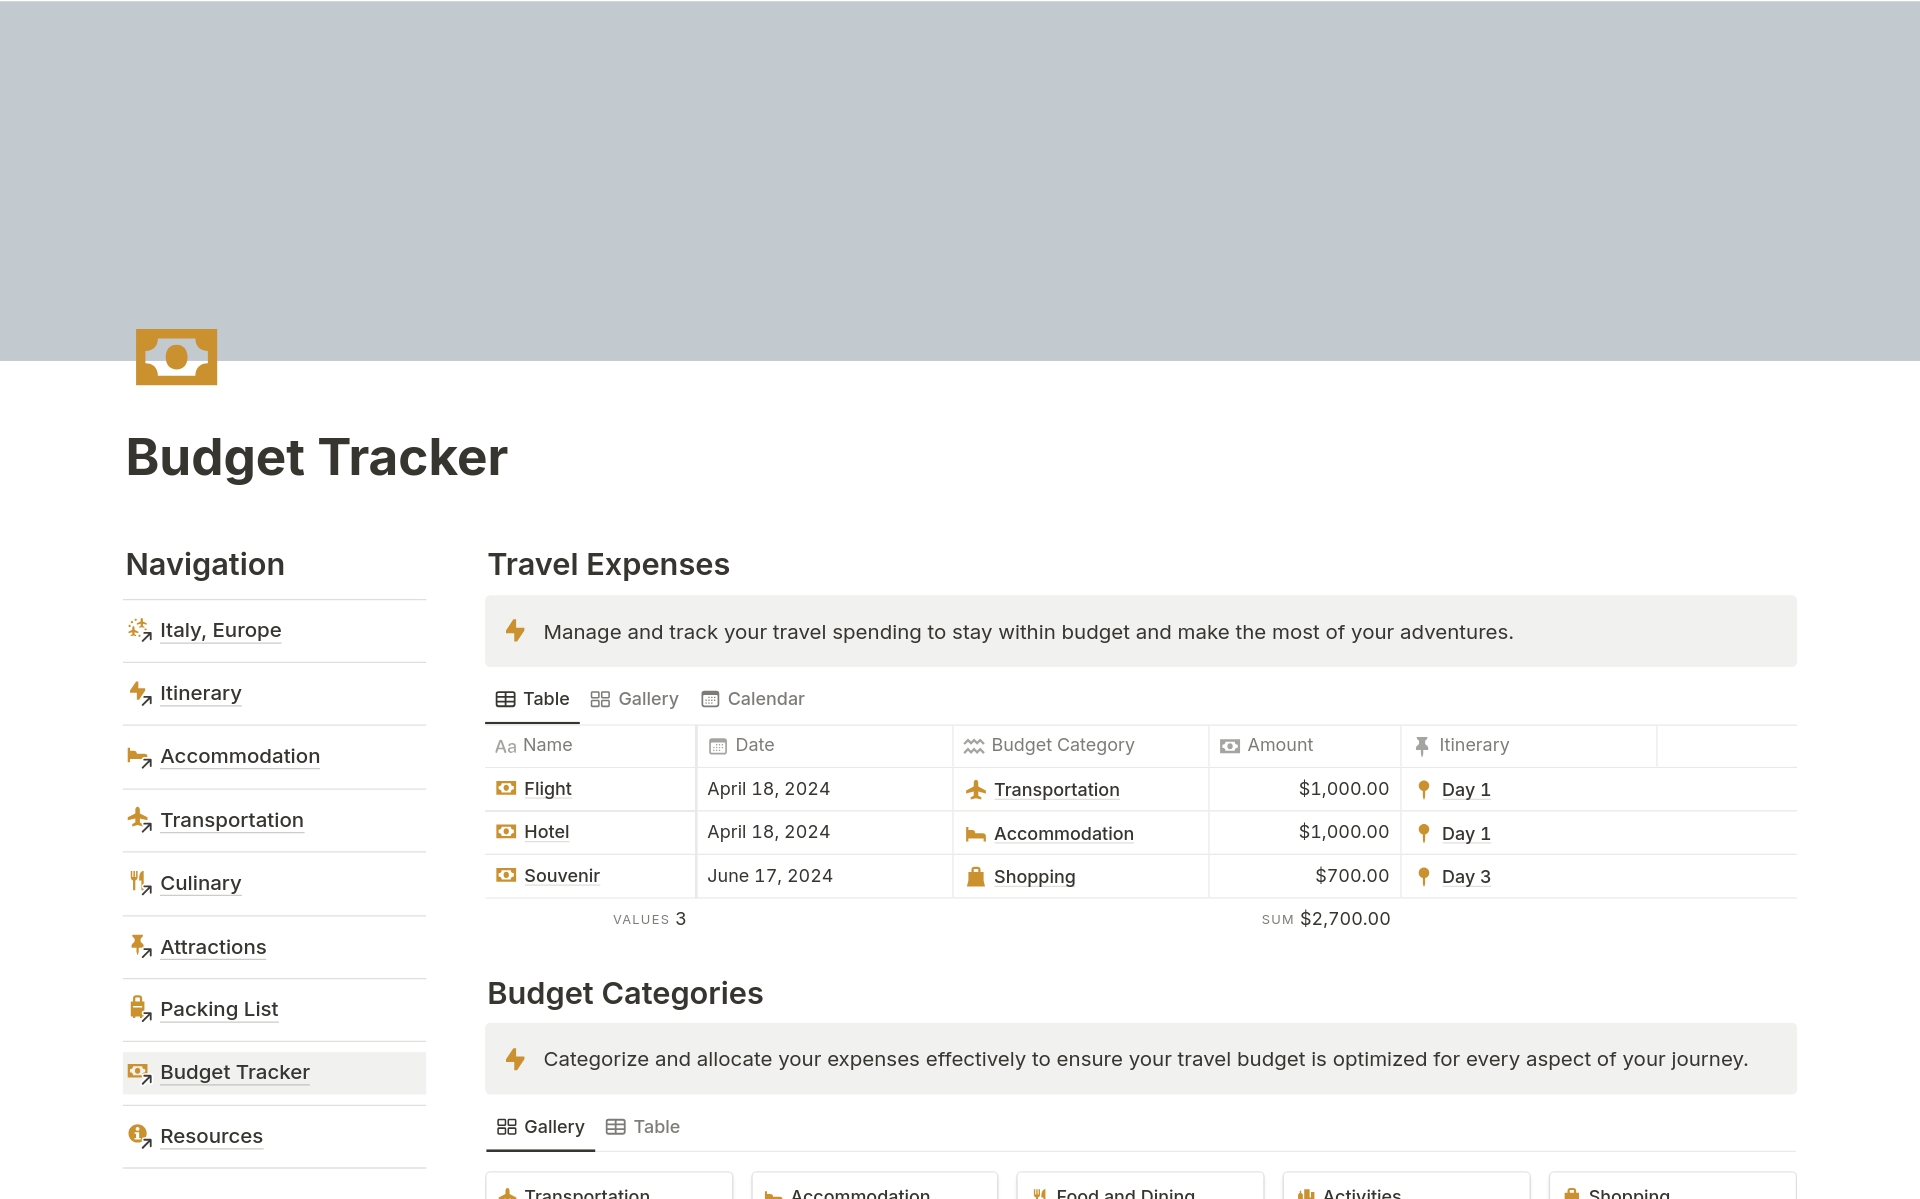This screenshot has width=1920, height=1199.
Task: Expand the Flight expense entry
Action: [x=548, y=787]
